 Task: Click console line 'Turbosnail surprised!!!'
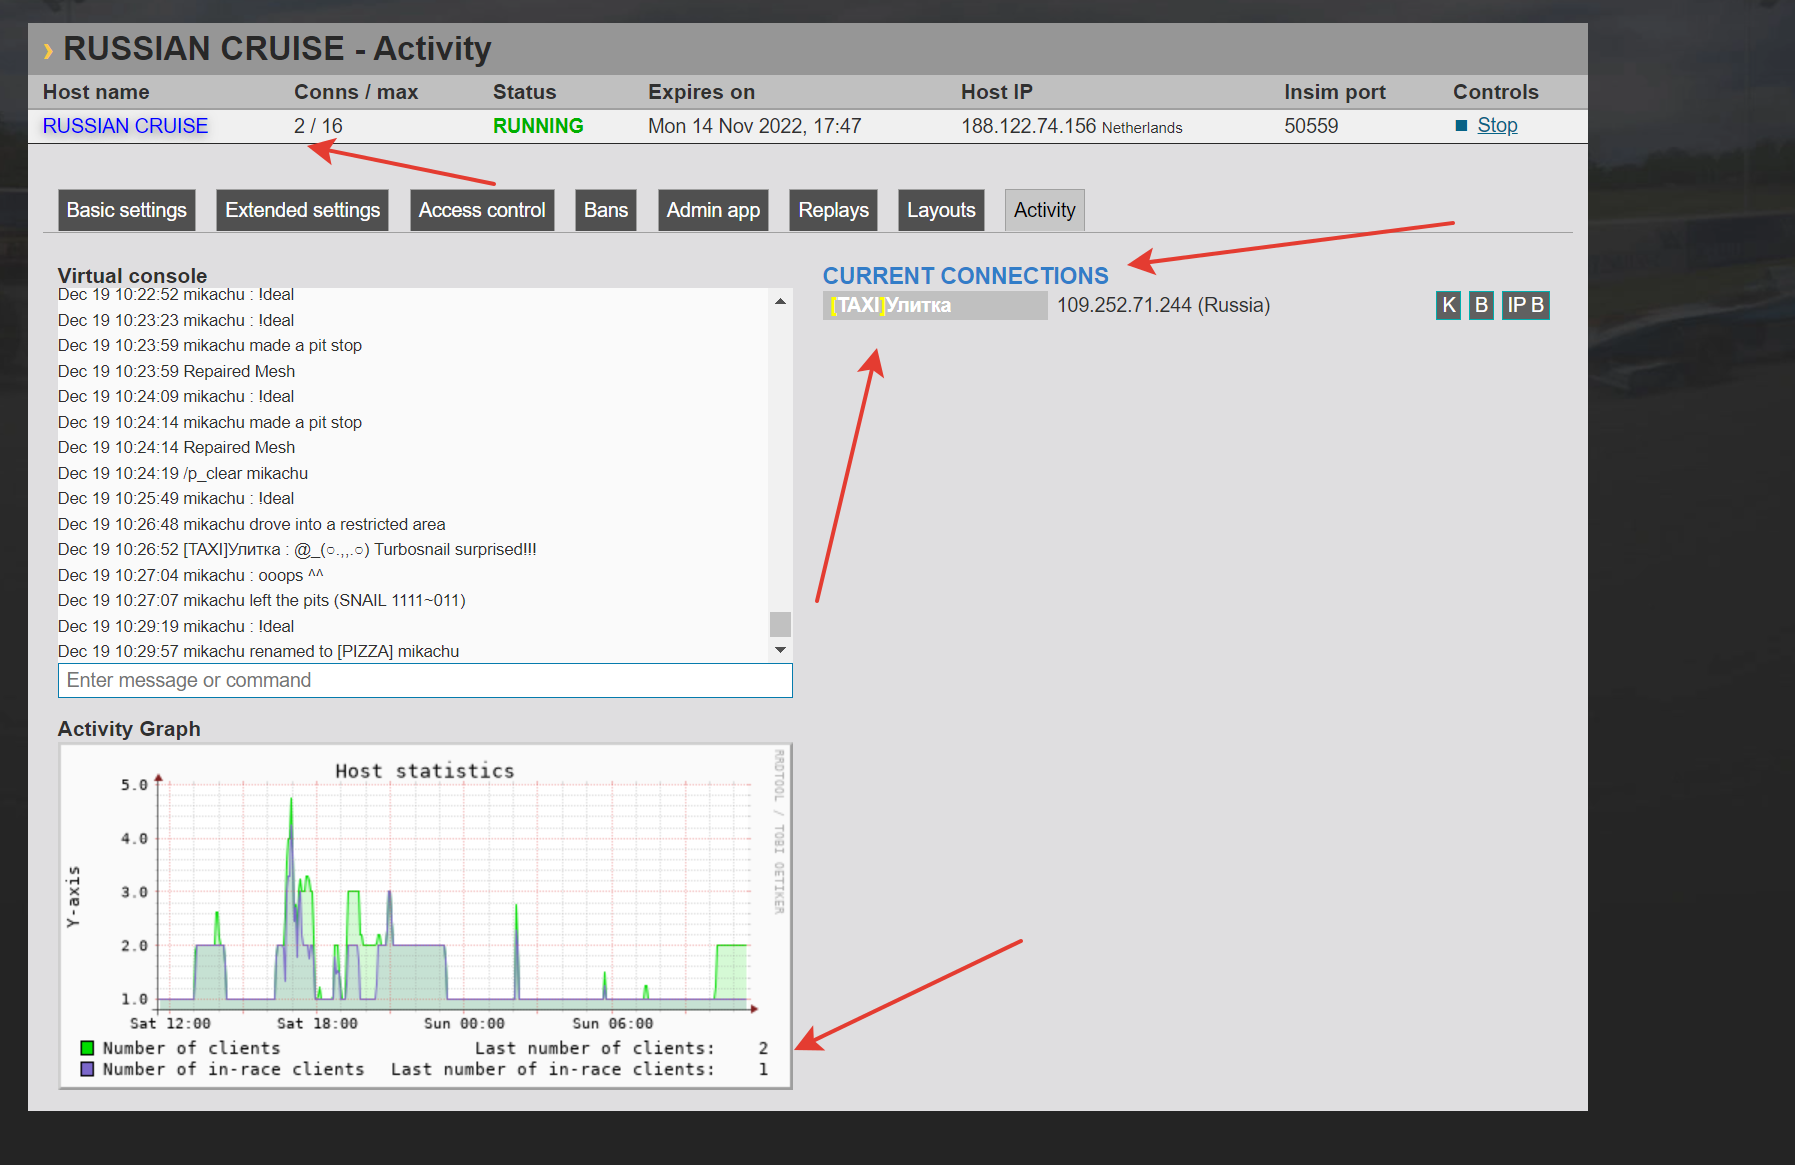(x=297, y=550)
